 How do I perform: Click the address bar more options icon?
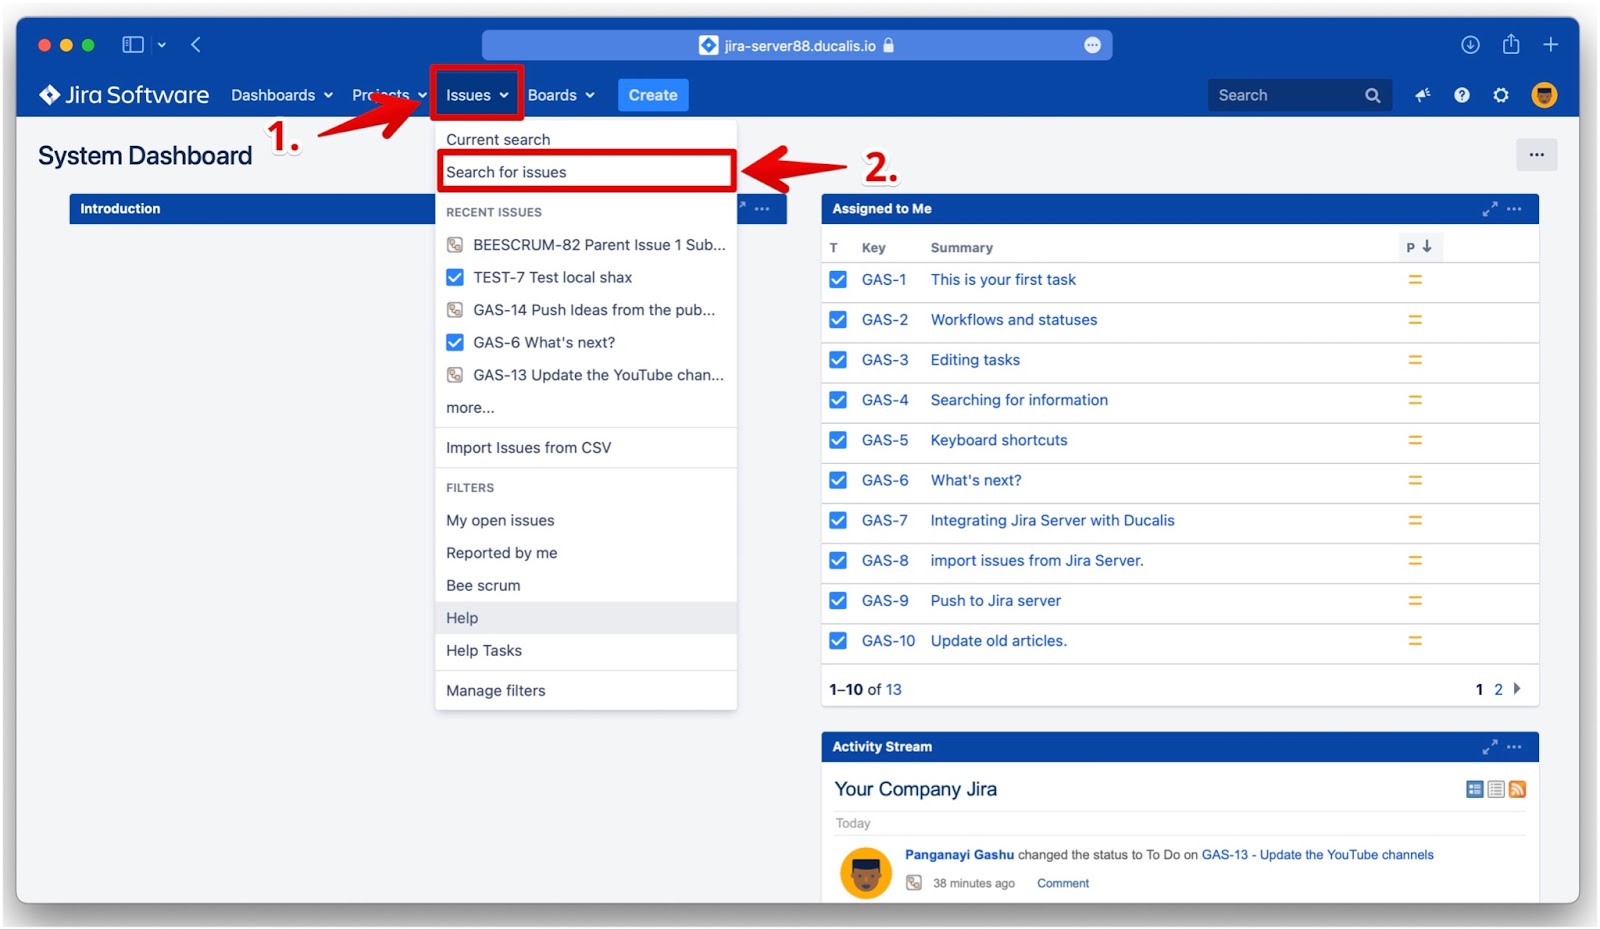click(1092, 45)
